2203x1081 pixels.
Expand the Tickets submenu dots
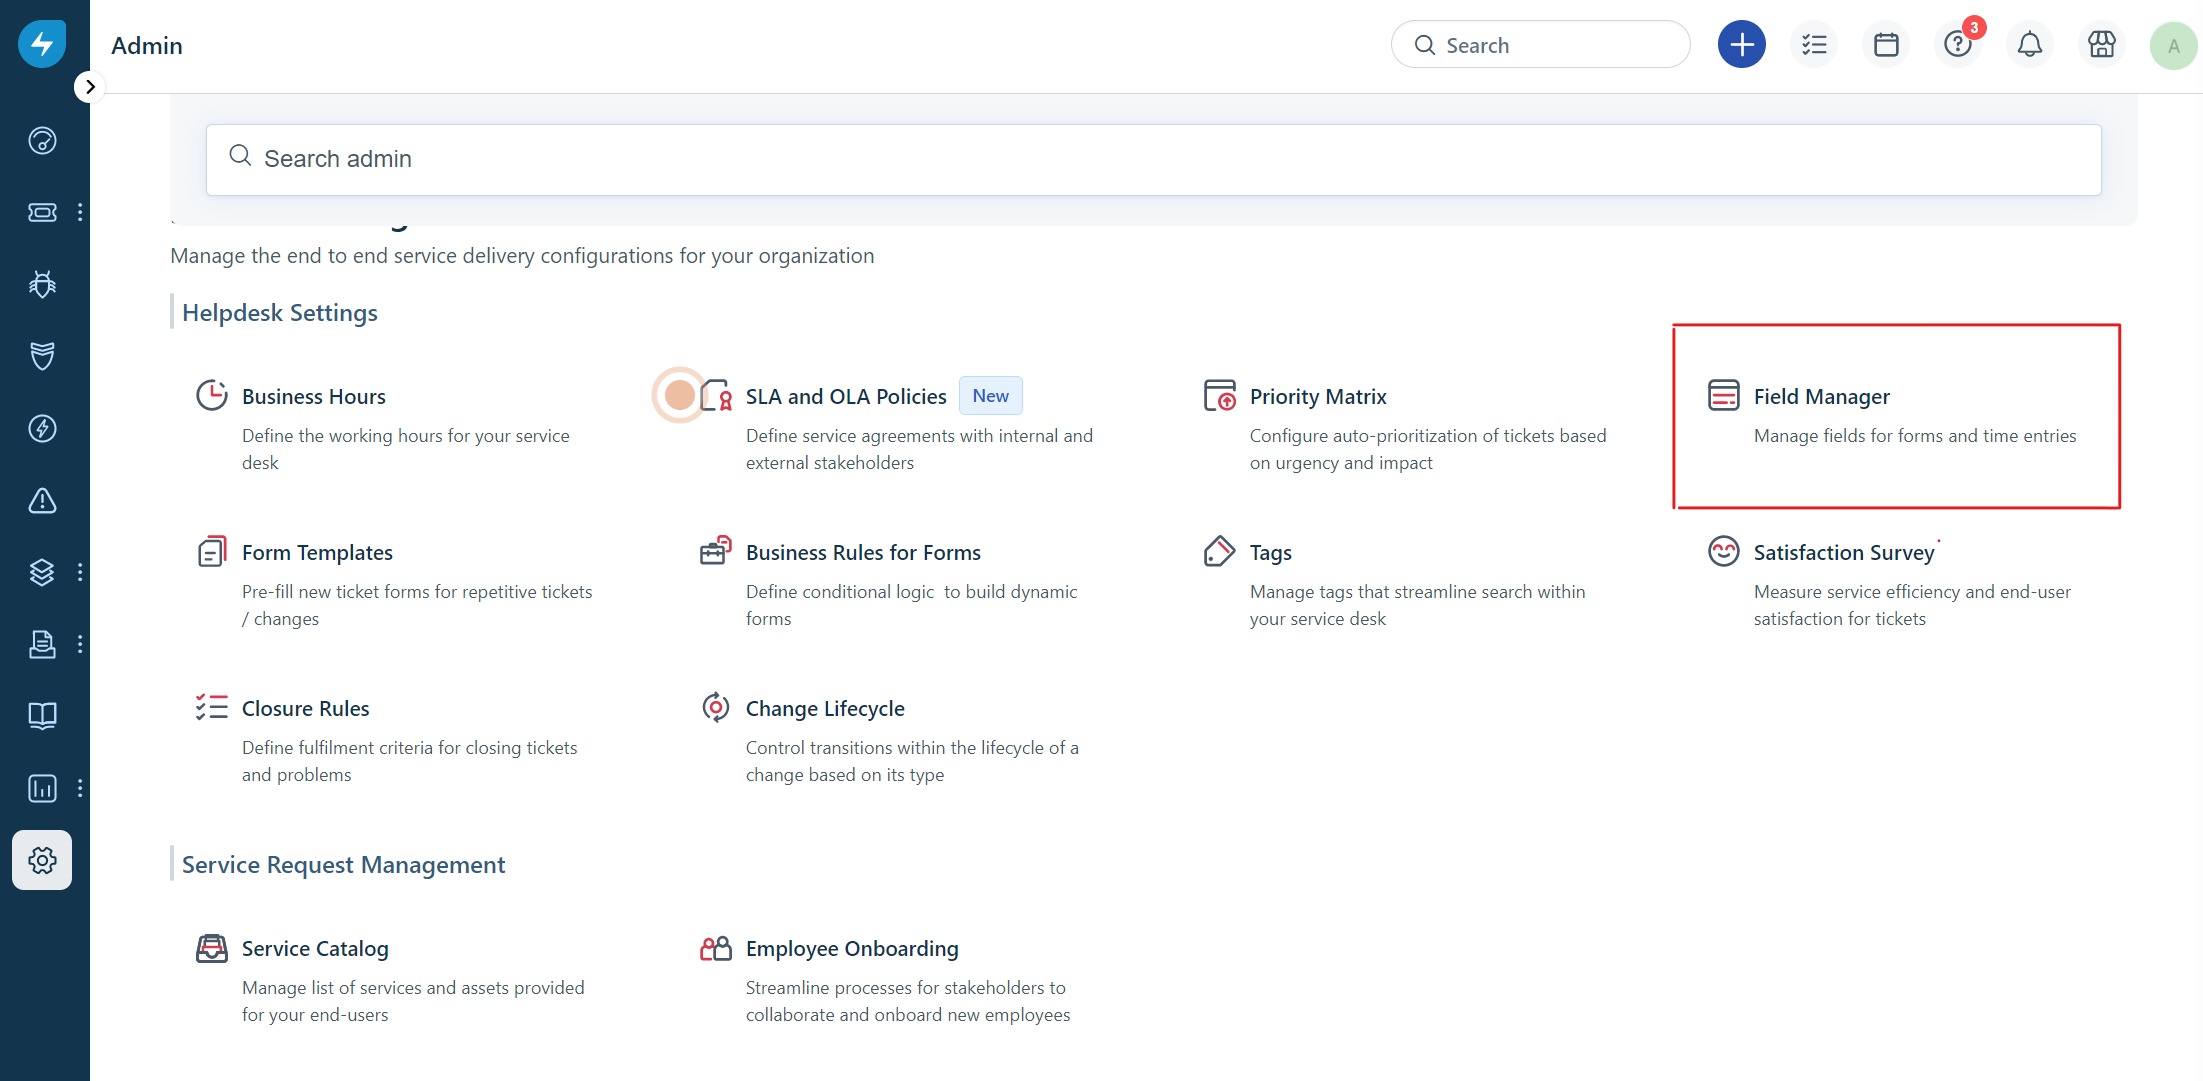click(x=80, y=212)
